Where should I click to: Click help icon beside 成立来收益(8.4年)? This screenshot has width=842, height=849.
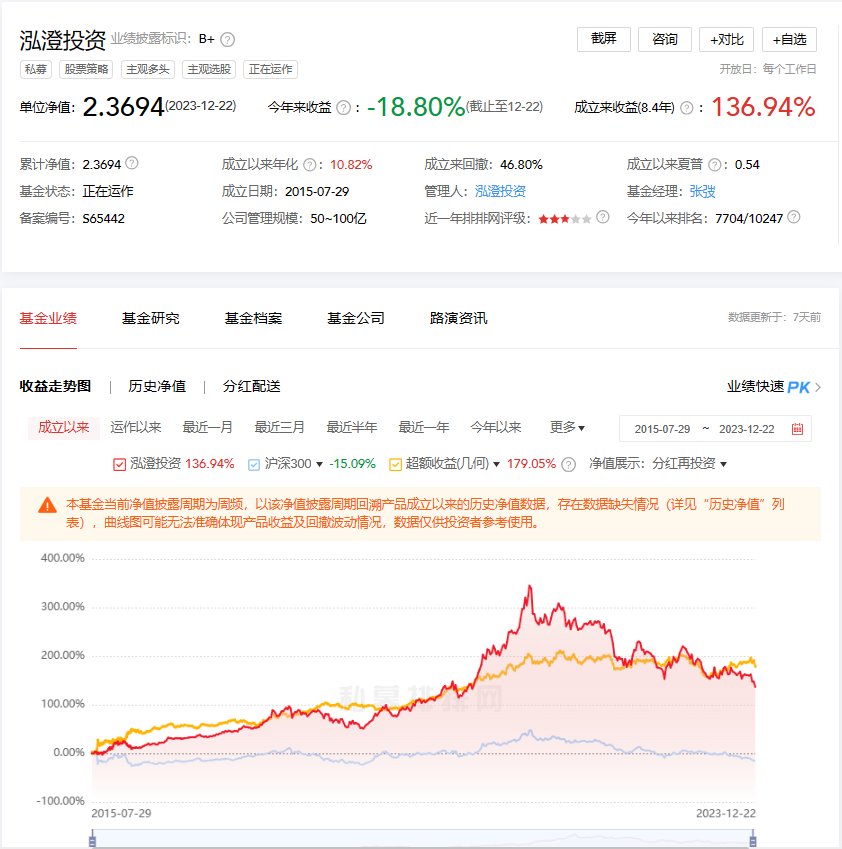click(x=687, y=108)
